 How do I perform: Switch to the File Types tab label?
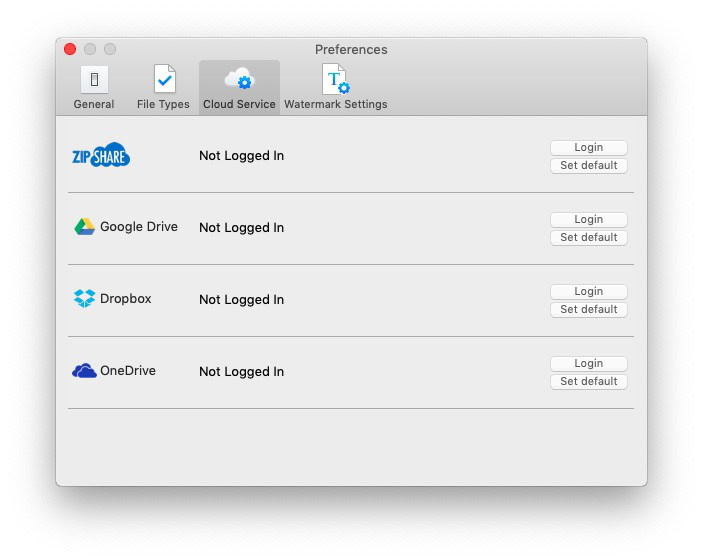pos(163,104)
